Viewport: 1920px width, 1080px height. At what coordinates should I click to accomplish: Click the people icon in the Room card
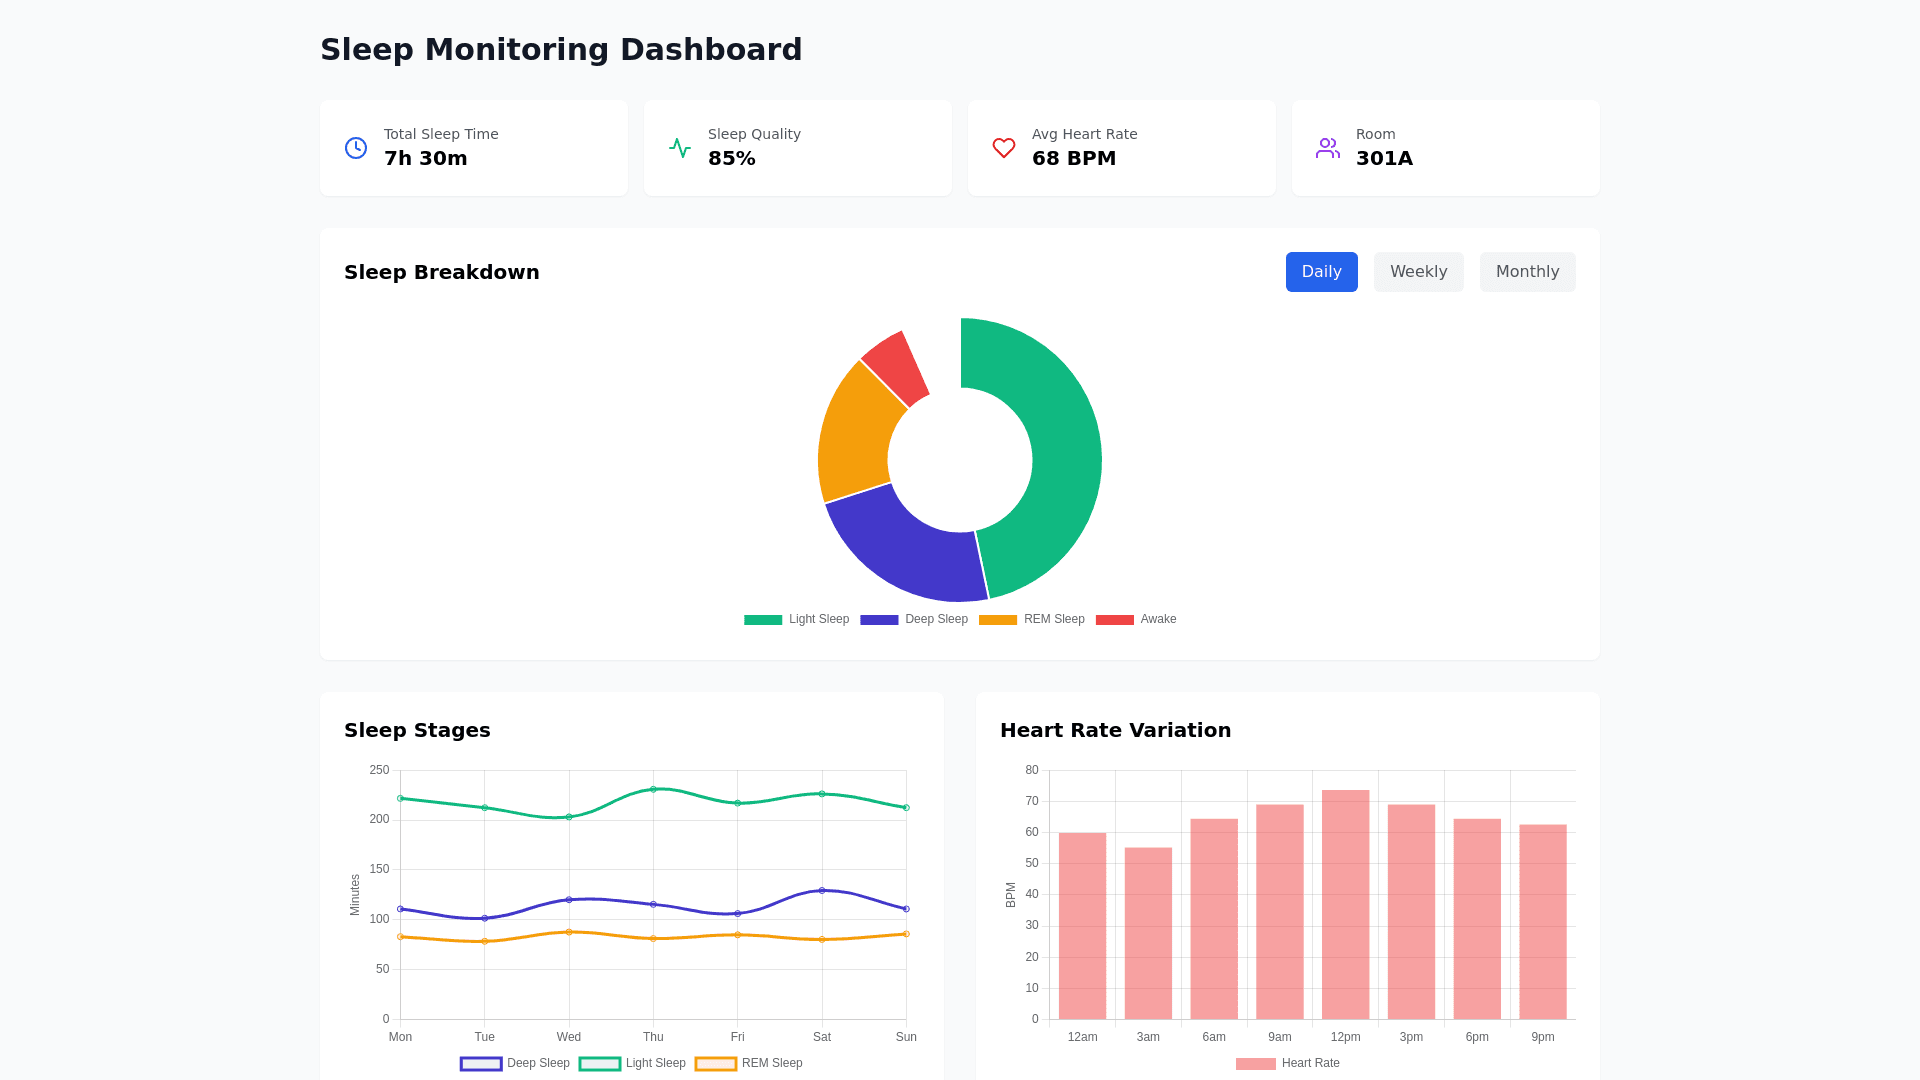1327,147
